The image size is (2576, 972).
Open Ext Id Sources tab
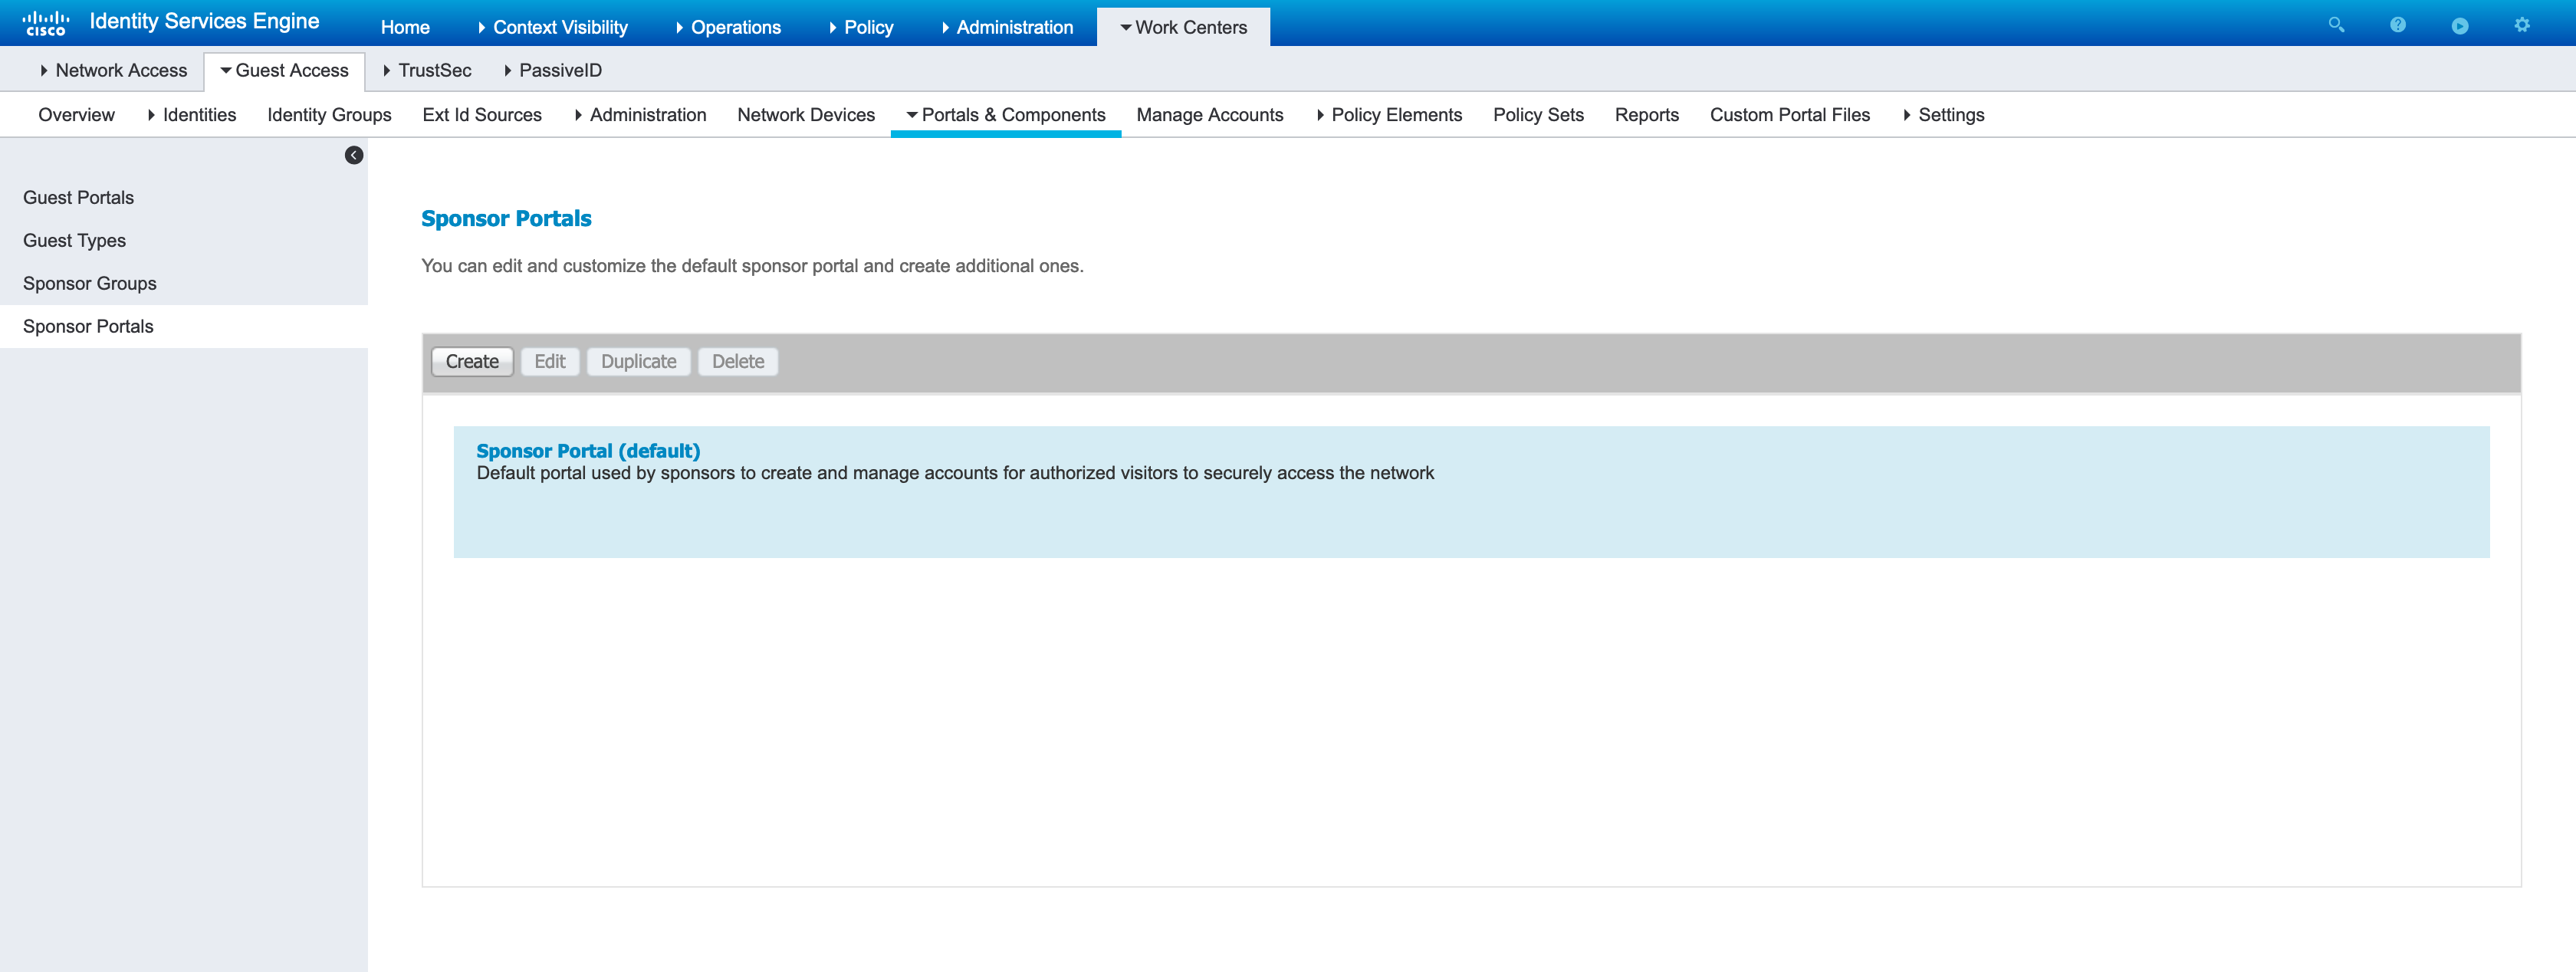pyautogui.click(x=482, y=115)
